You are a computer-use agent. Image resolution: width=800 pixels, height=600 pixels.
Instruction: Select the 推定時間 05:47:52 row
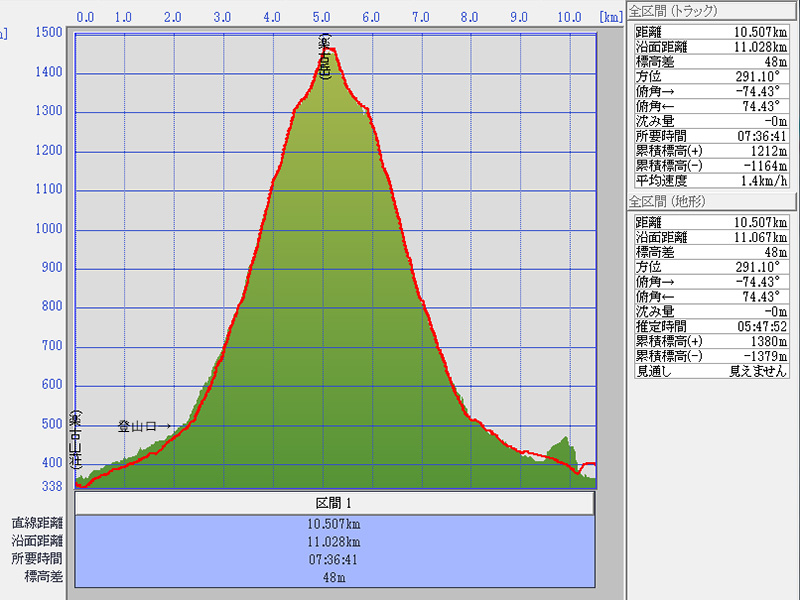pos(712,326)
